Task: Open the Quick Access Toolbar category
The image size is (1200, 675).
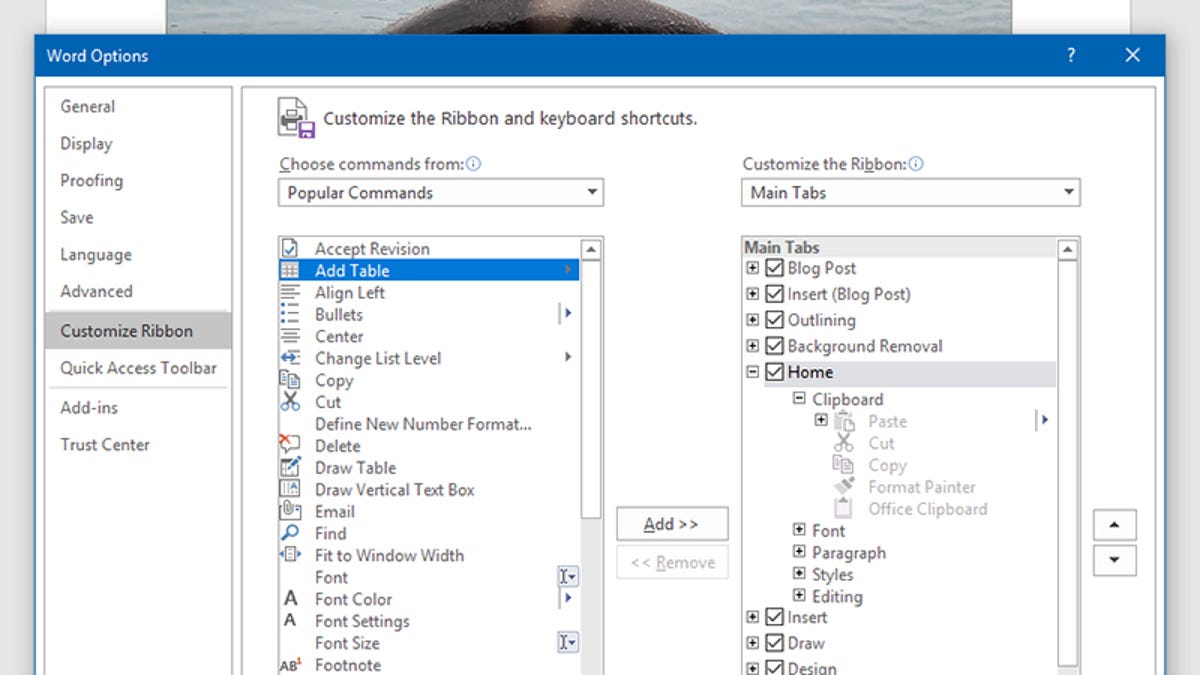Action: tap(138, 368)
